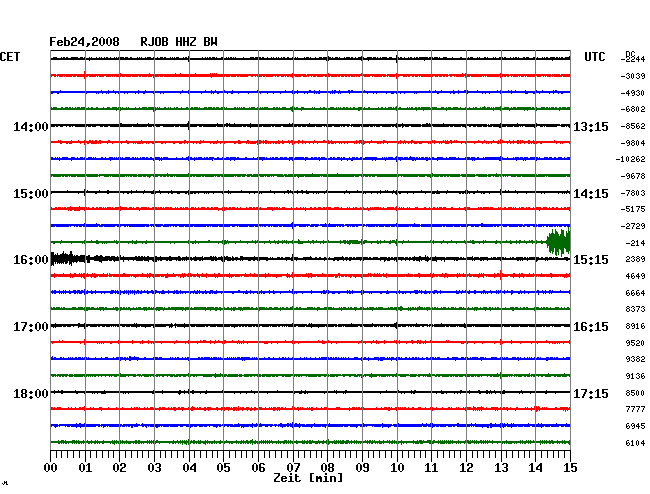Click the DC value 9136

pos(635,376)
